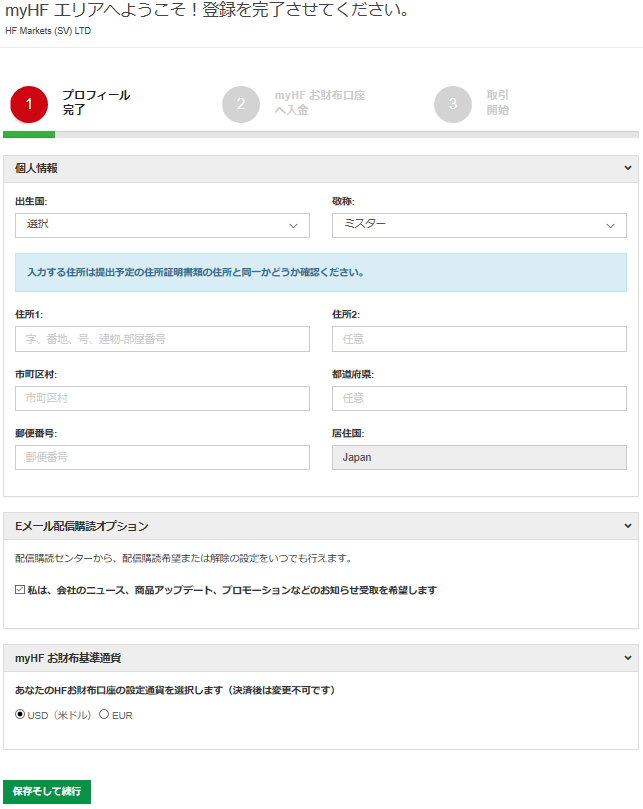Focus the 都道府県 input field
The image size is (643, 809).
[x=479, y=398]
